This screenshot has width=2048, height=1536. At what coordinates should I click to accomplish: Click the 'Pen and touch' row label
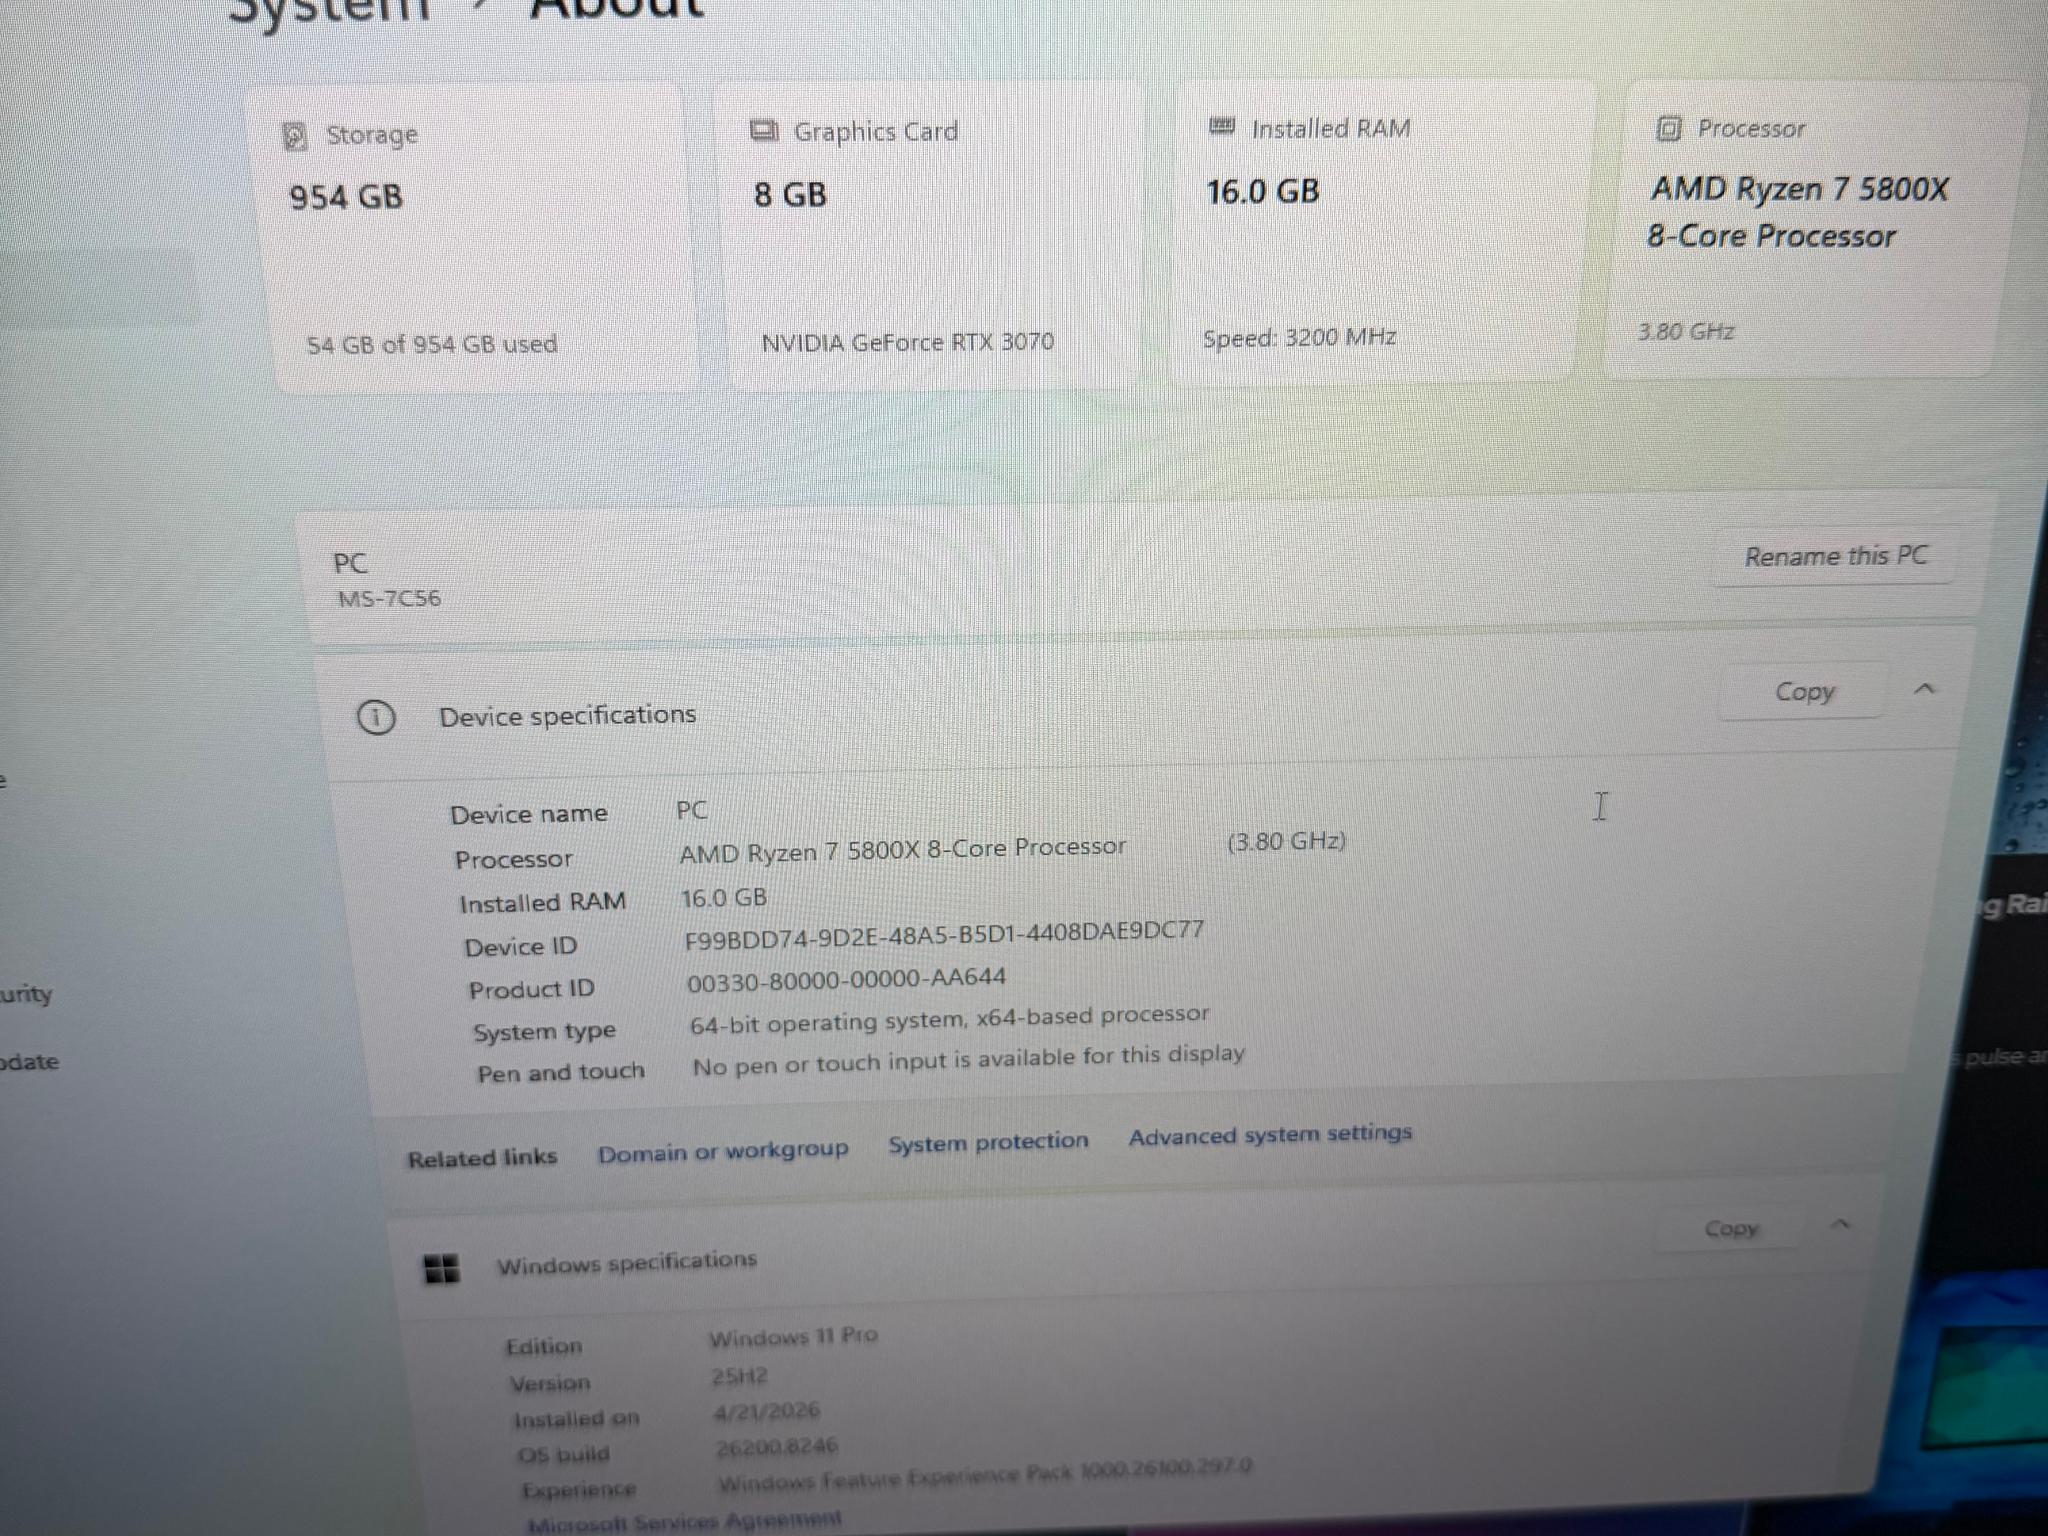561,1073
